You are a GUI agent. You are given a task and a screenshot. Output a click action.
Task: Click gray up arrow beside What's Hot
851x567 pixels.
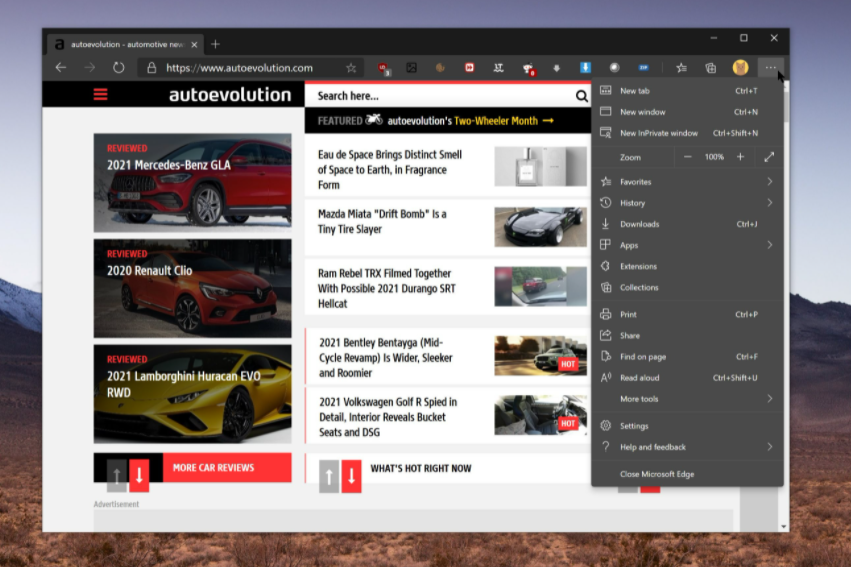[x=329, y=476]
